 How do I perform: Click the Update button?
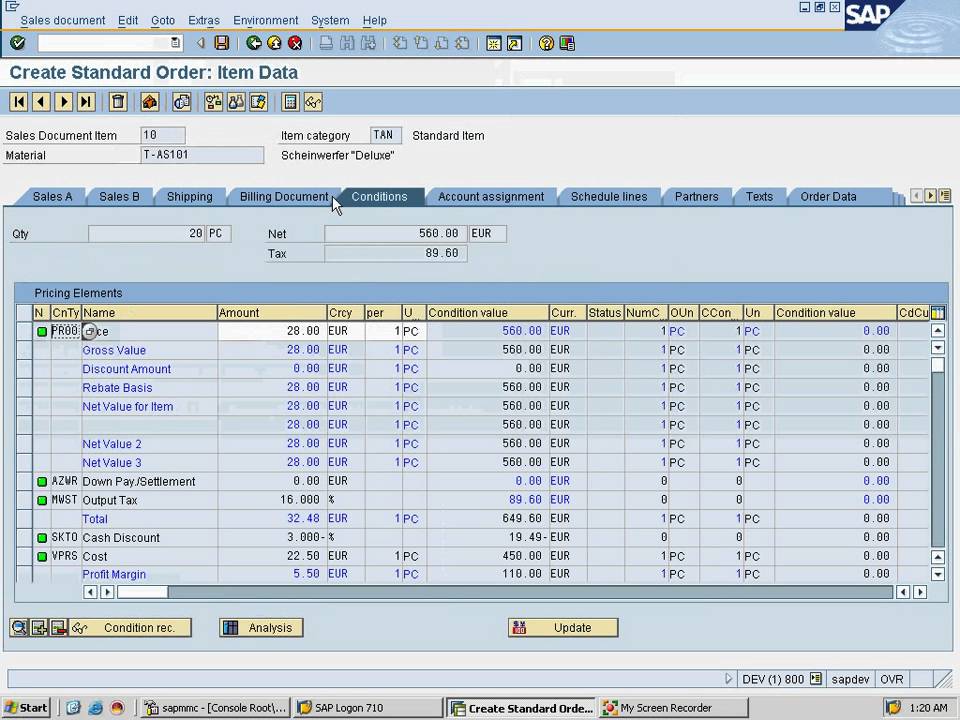pyautogui.click(x=563, y=628)
